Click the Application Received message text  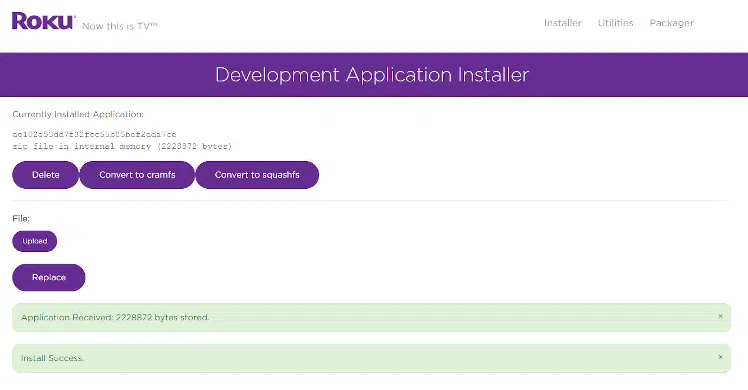click(115, 318)
